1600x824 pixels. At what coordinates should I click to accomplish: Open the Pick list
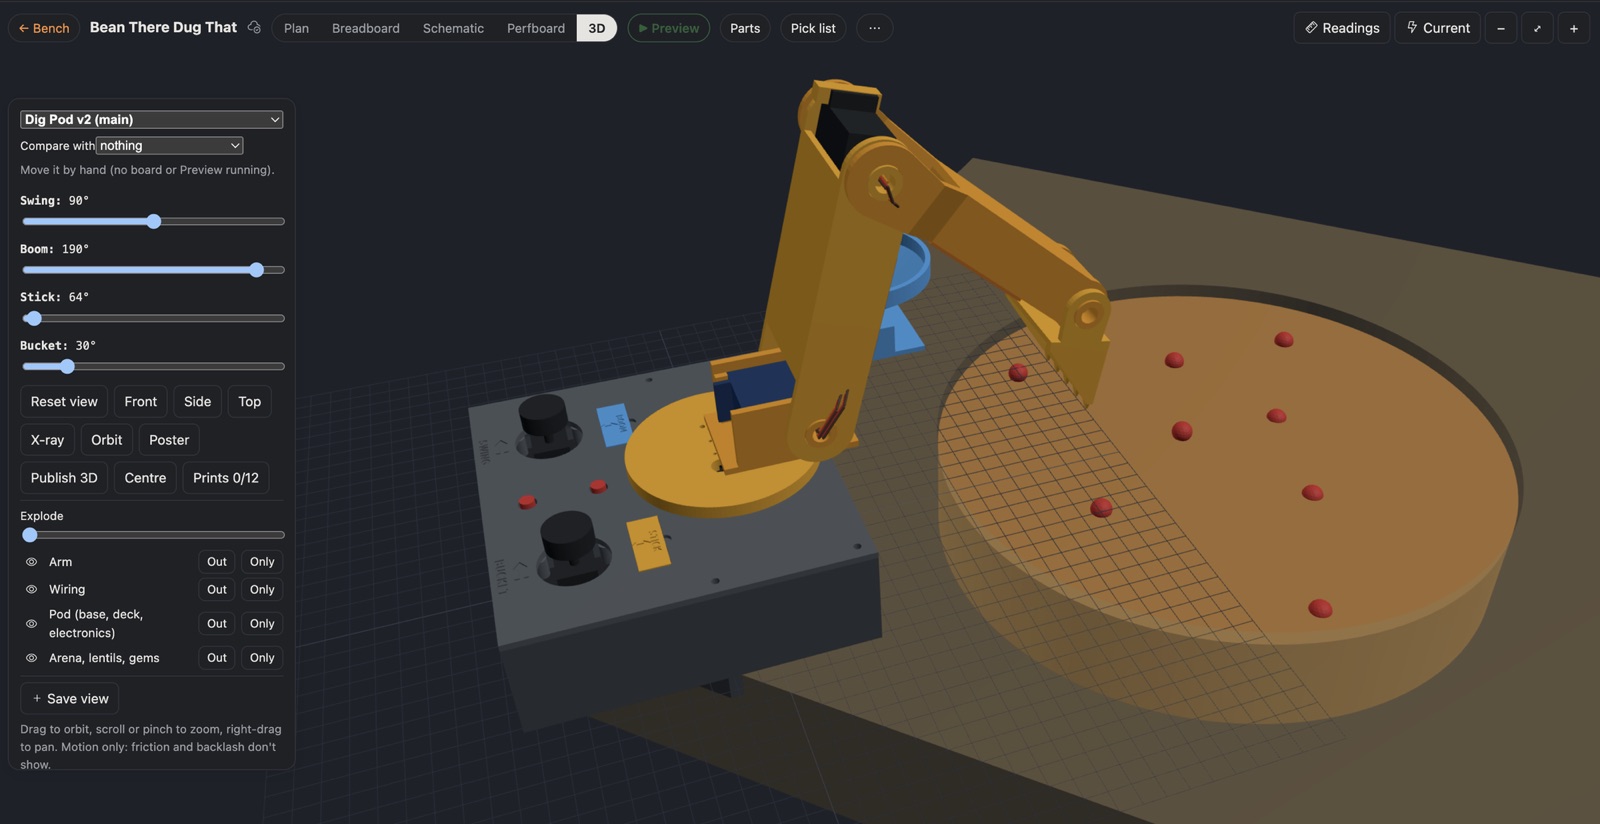click(813, 28)
